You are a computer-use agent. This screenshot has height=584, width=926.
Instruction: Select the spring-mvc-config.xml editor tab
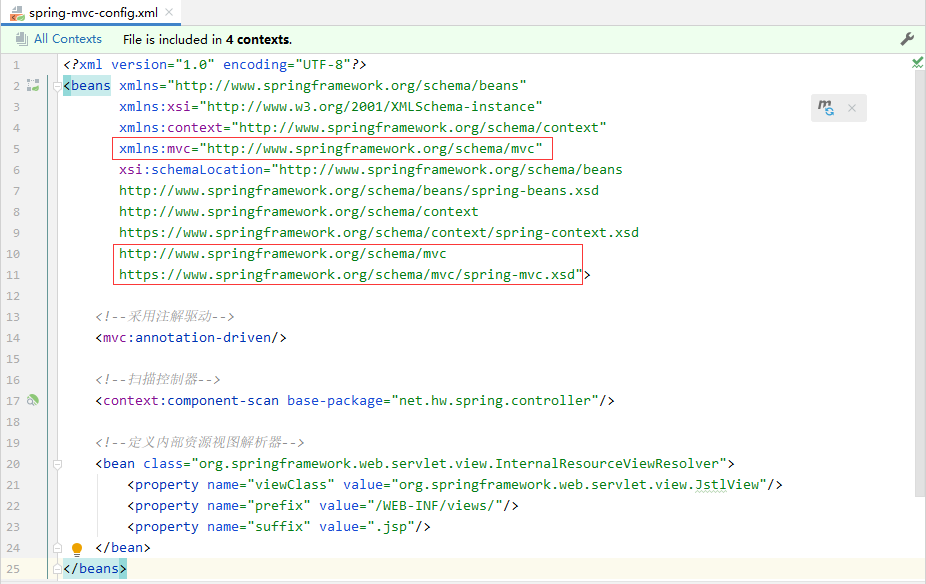click(93, 12)
